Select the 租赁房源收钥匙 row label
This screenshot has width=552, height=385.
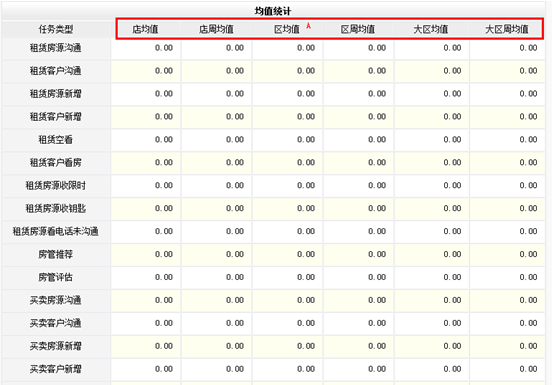[x=56, y=208]
